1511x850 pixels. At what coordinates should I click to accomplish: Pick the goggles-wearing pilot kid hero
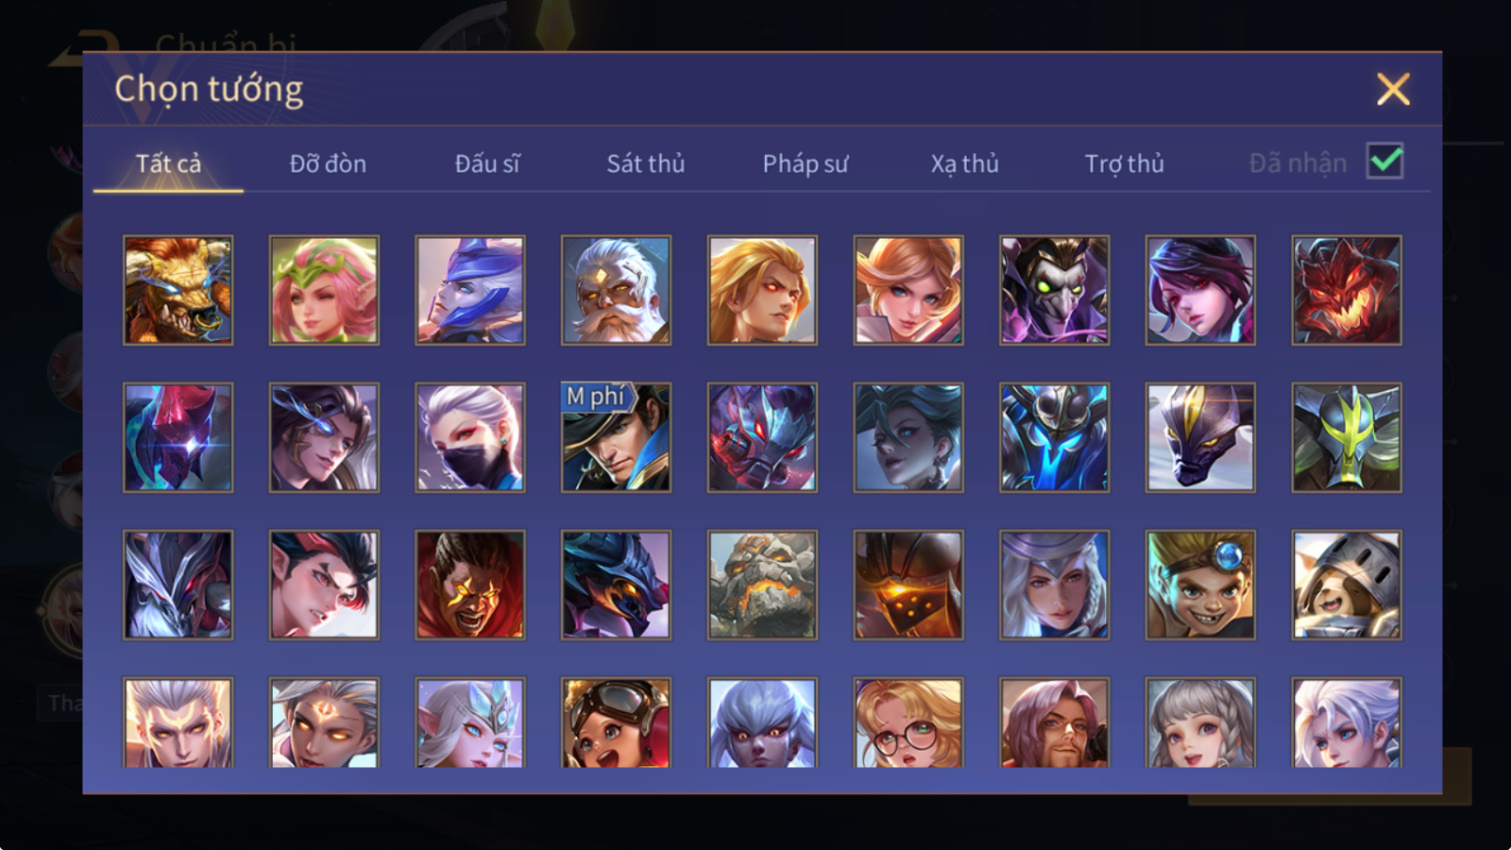click(x=616, y=722)
